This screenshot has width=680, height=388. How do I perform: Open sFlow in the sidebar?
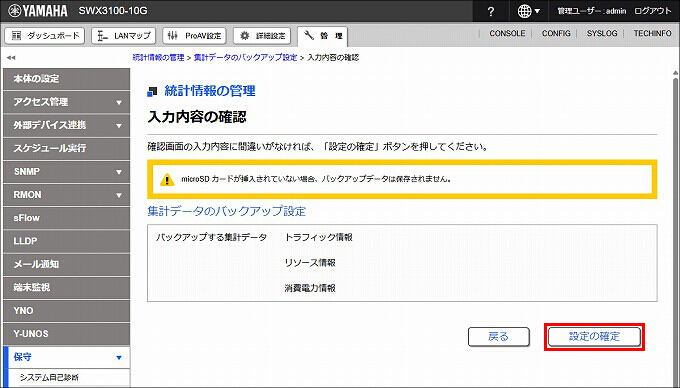point(66,218)
